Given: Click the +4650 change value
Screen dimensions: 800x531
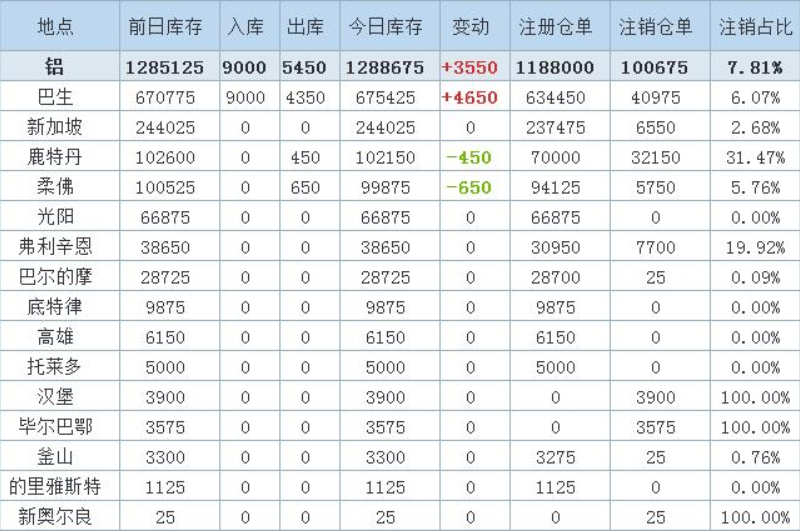Looking at the screenshot, I should pos(471,98).
